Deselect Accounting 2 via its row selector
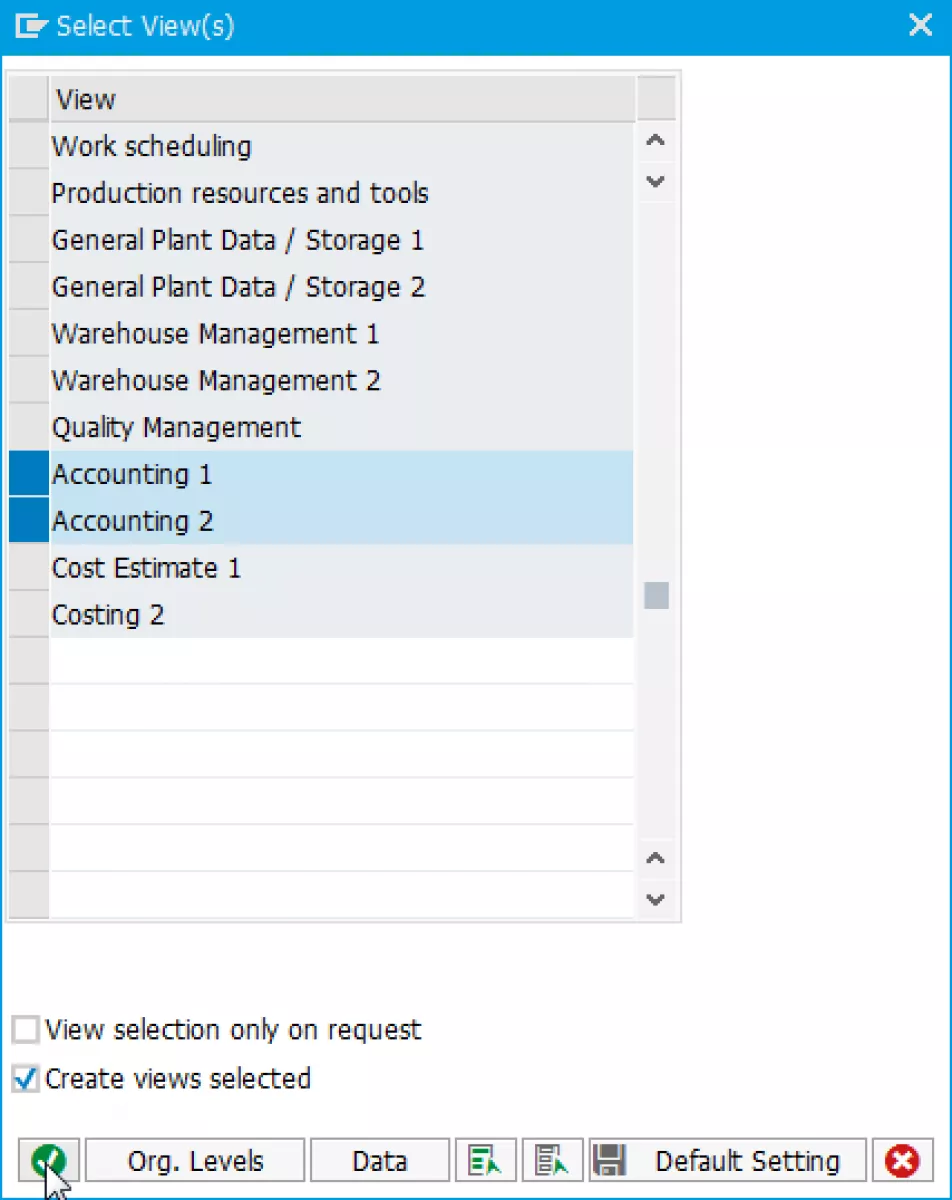This screenshot has width=952, height=1200. (29, 521)
